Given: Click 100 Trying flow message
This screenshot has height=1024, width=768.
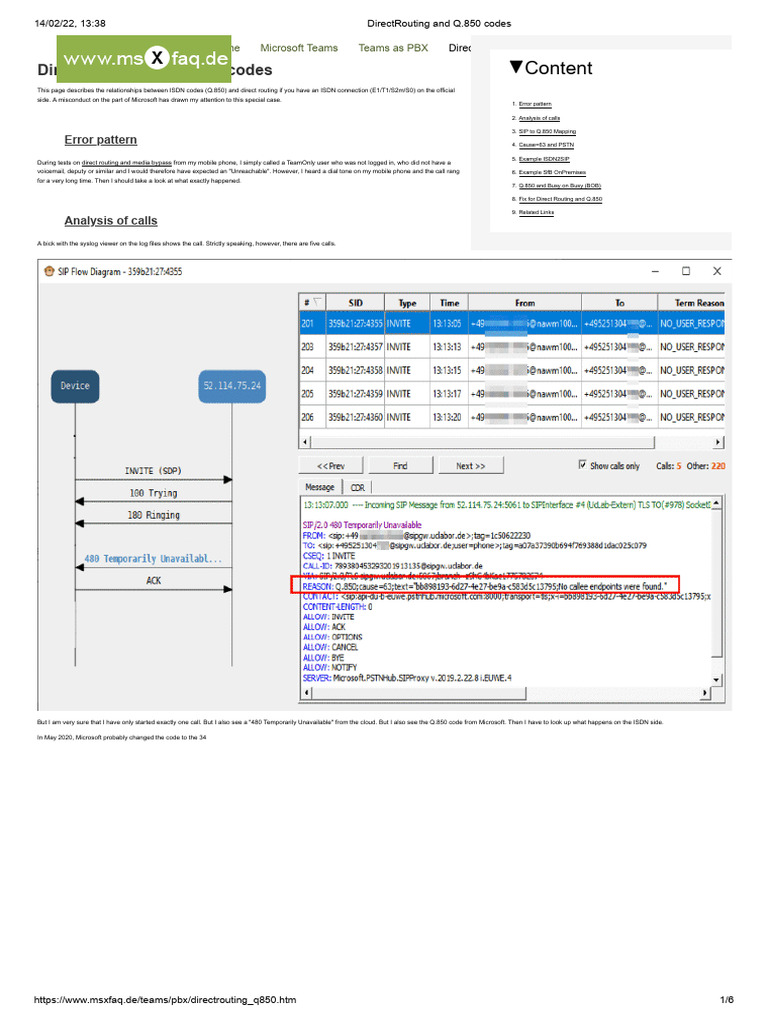Looking at the screenshot, I should point(153,493).
